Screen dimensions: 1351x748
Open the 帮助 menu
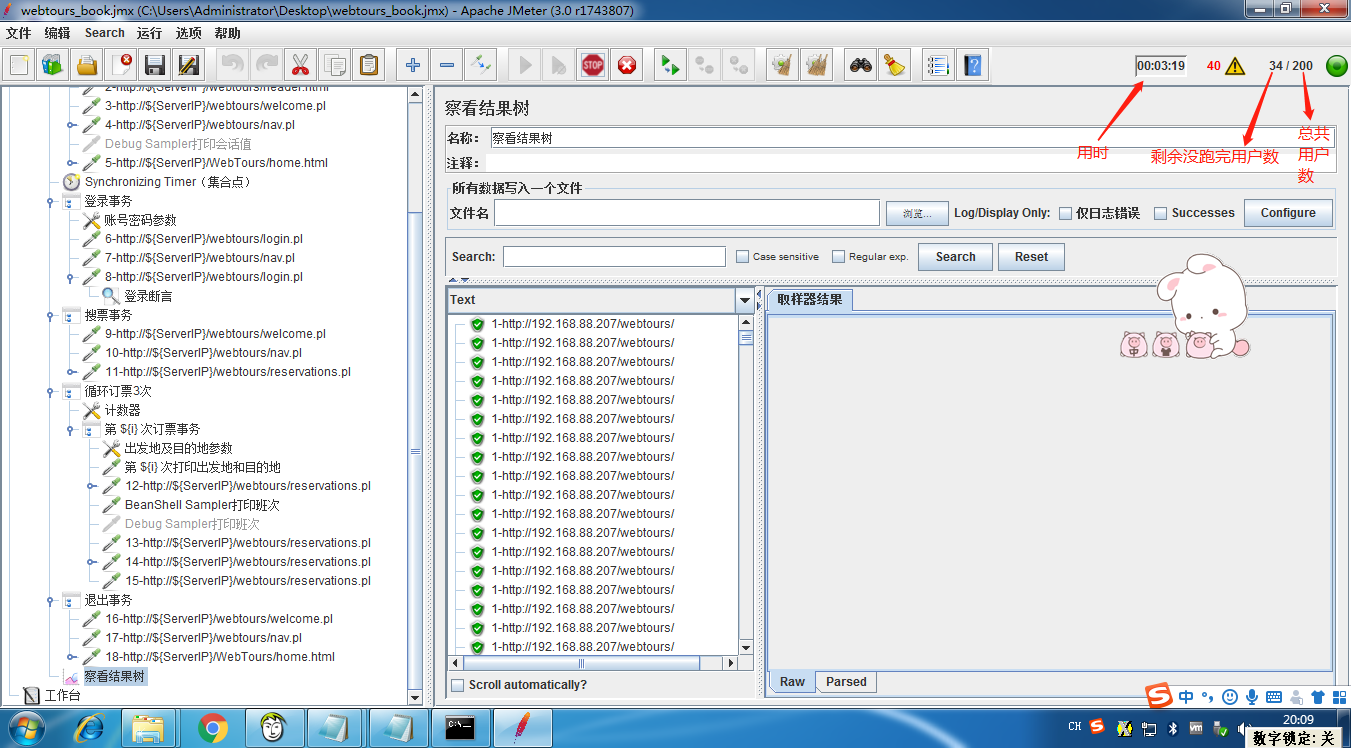tap(227, 33)
